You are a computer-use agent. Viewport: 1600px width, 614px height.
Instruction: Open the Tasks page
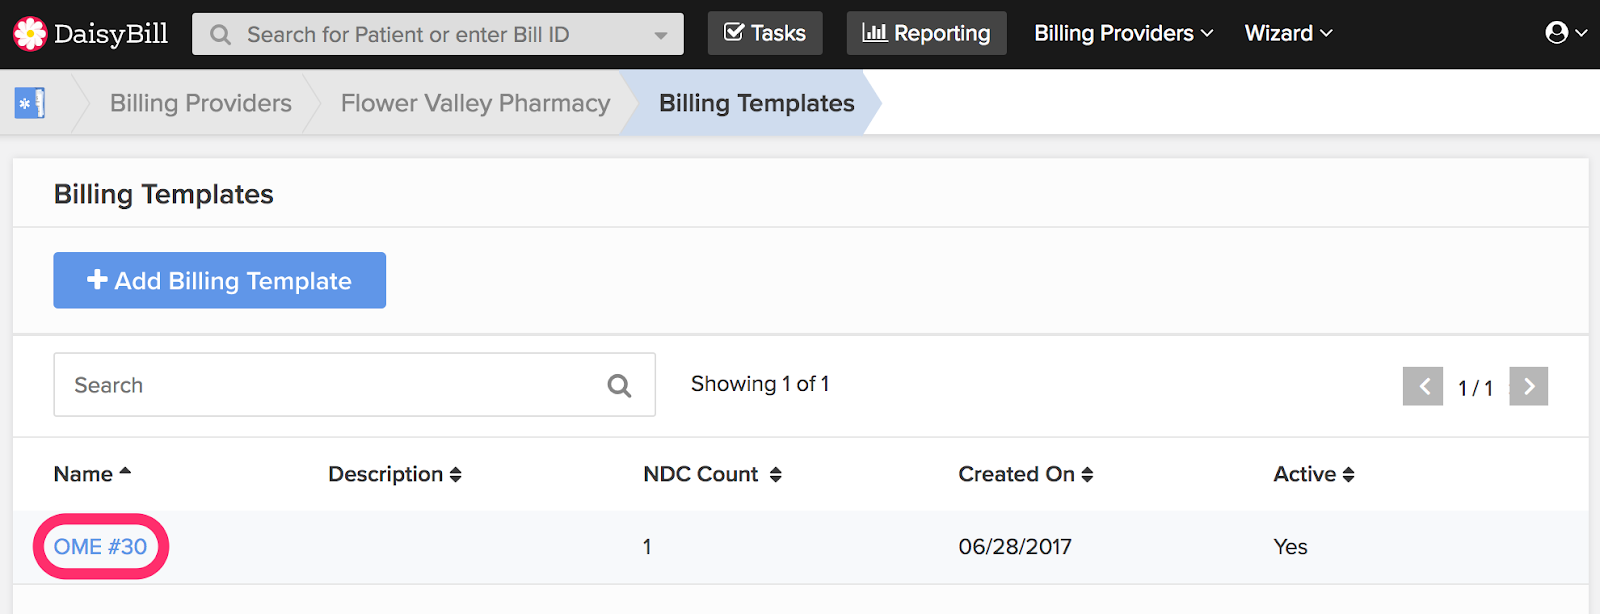pos(765,33)
